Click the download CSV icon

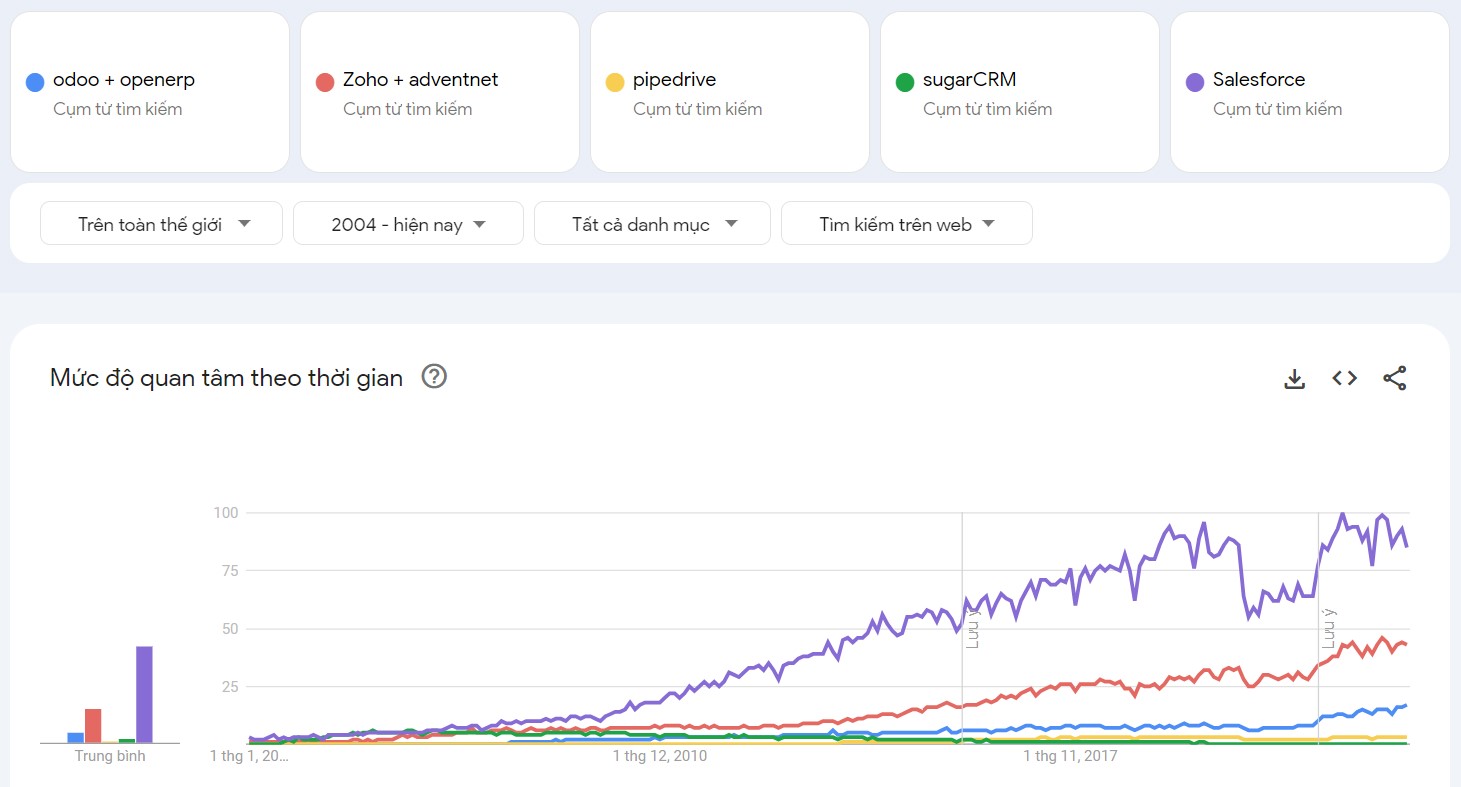click(x=1294, y=378)
